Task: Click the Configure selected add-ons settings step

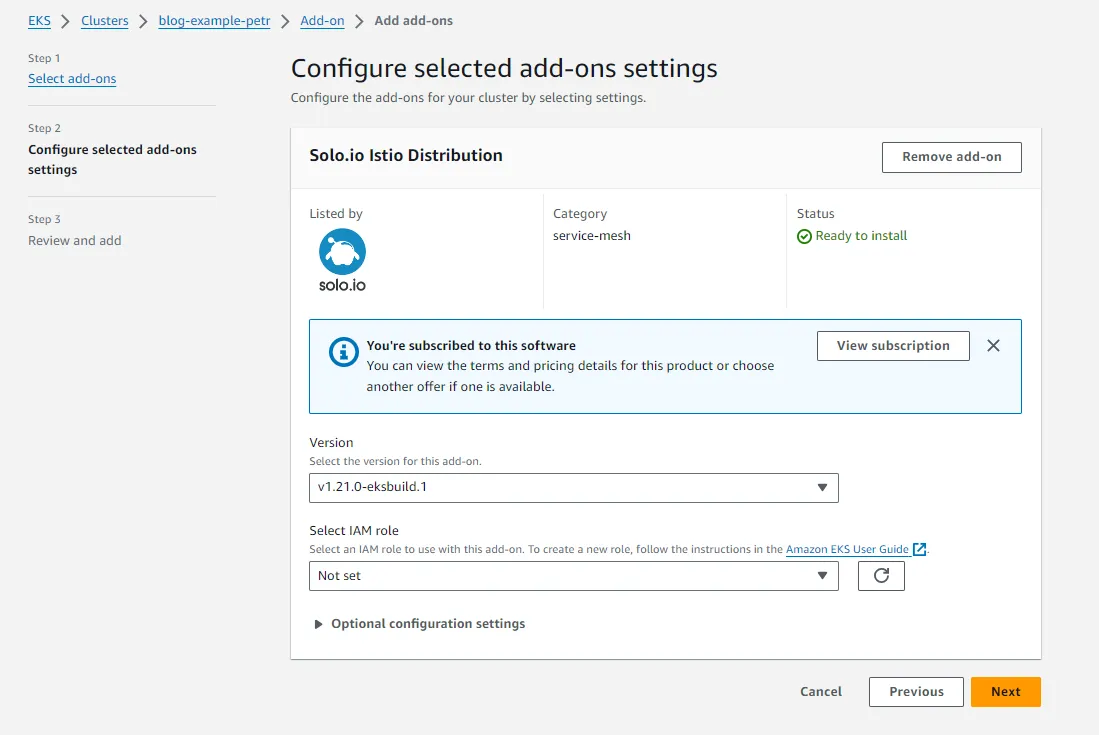Action: [112, 160]
